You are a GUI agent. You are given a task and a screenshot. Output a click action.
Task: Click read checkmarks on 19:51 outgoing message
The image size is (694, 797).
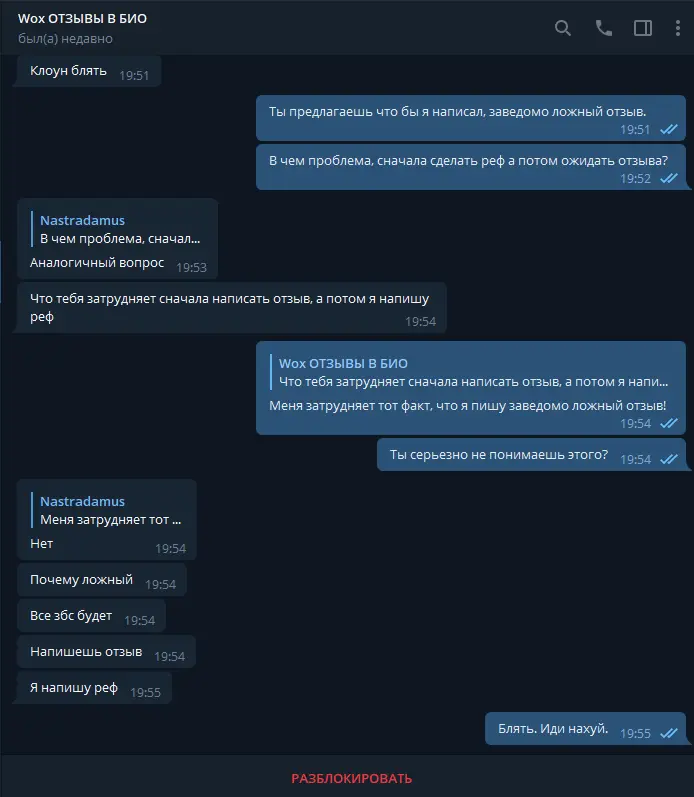tap(669, 129)
